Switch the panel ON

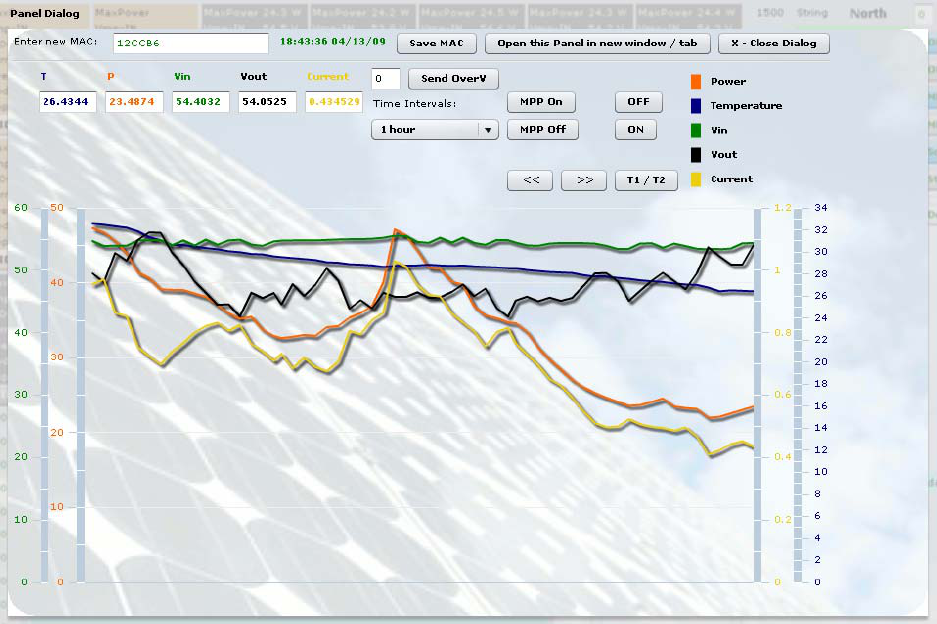click(636, 129)
